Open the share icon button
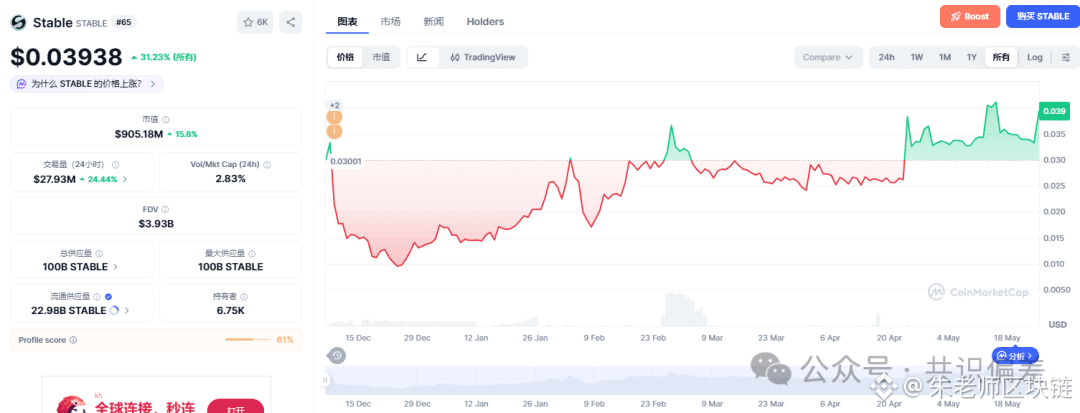Screen dimensions: 1080x413 click(291, 22)
